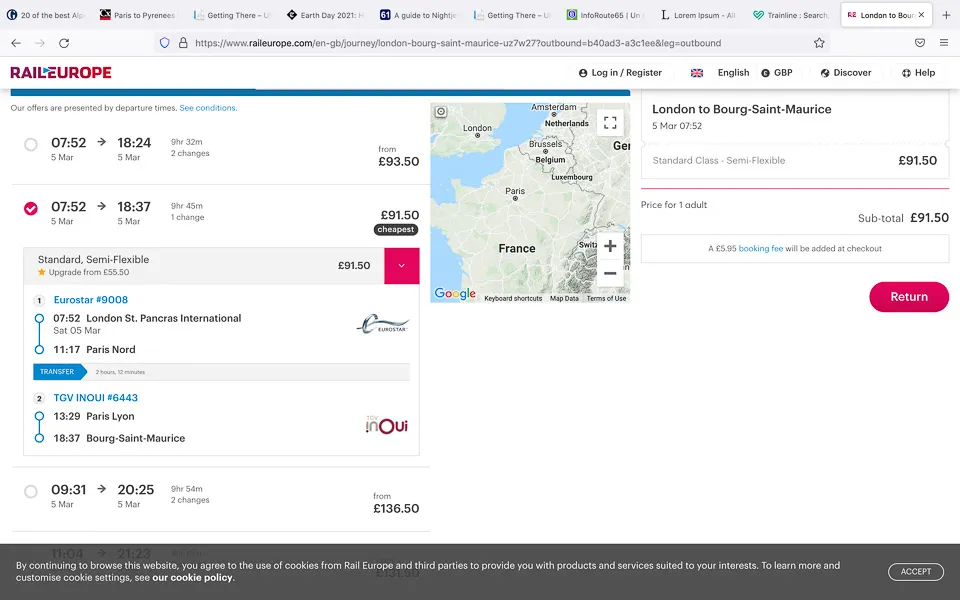Accept the cookie notice

tap(915, 572)
